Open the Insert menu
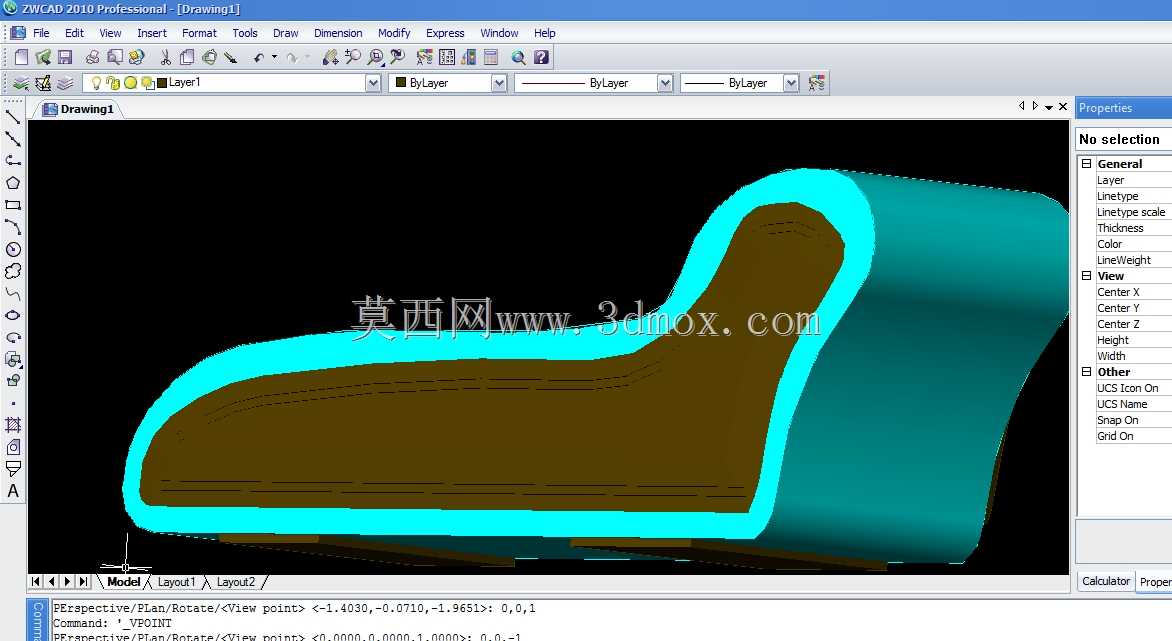1172x641 pixels. click(x=152, y=33)
